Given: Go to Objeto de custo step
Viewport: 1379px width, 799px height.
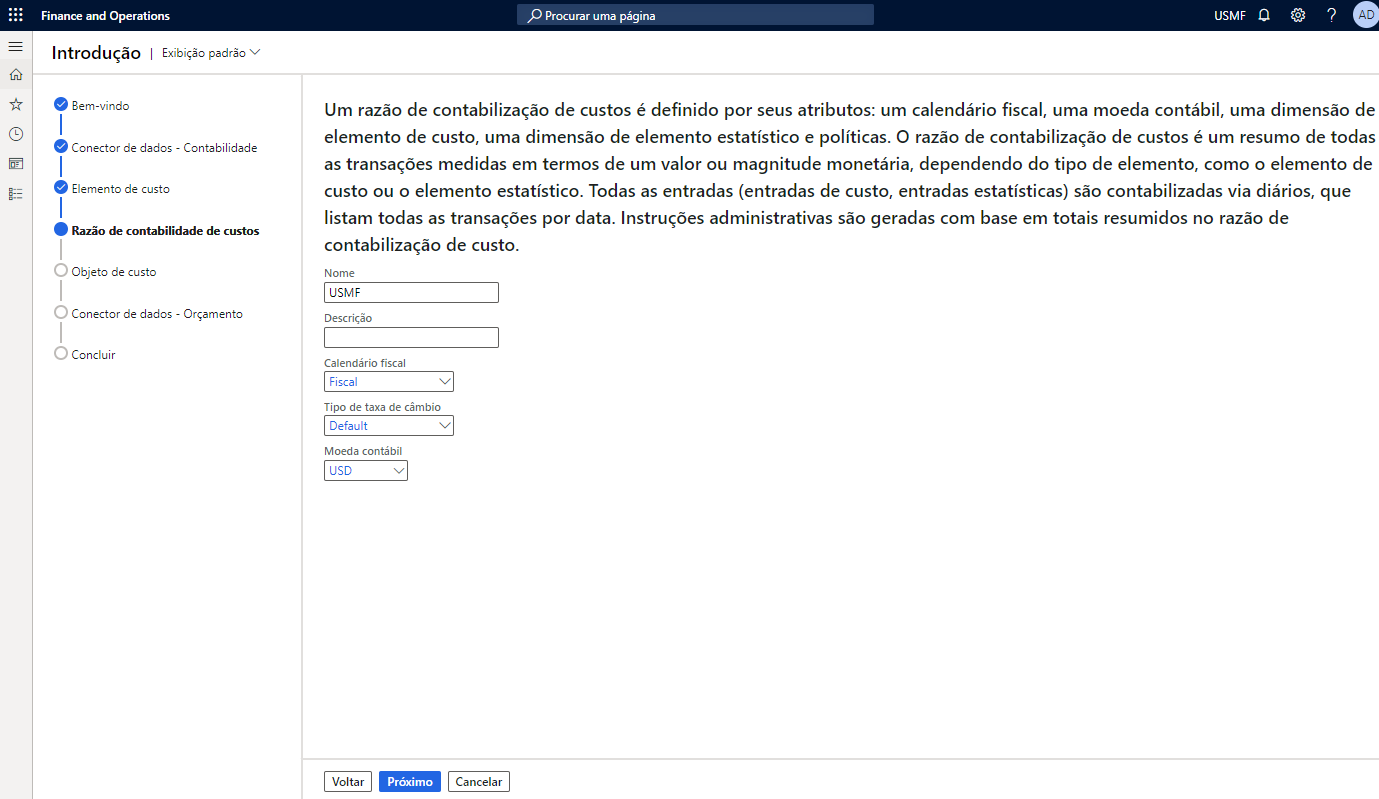Looking at the screenshot, I should coord(114,272).
